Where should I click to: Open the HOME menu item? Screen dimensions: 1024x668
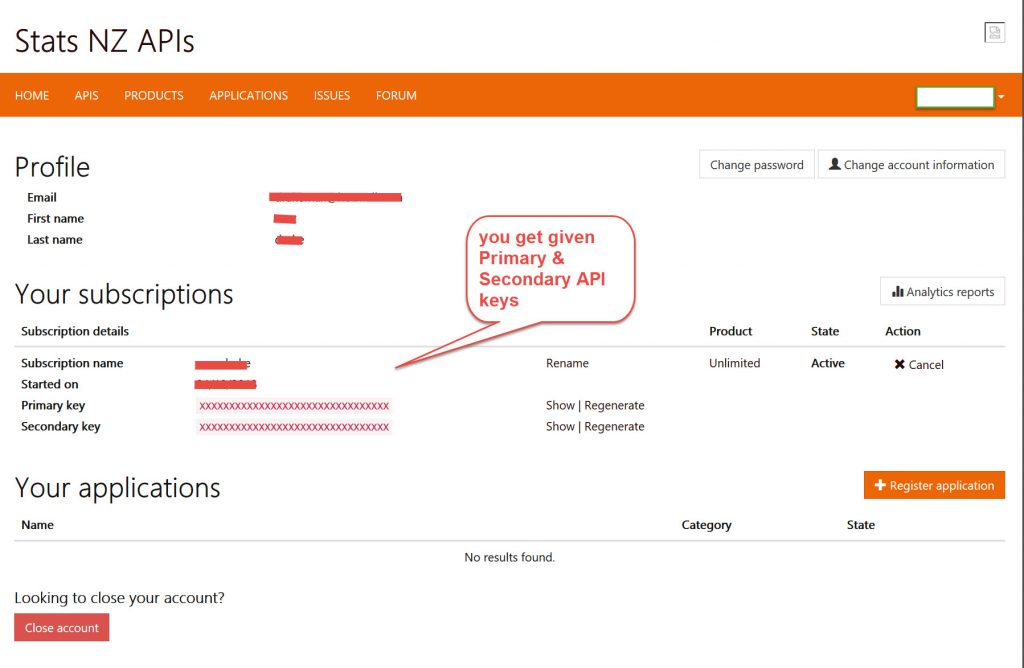point(32,96)
